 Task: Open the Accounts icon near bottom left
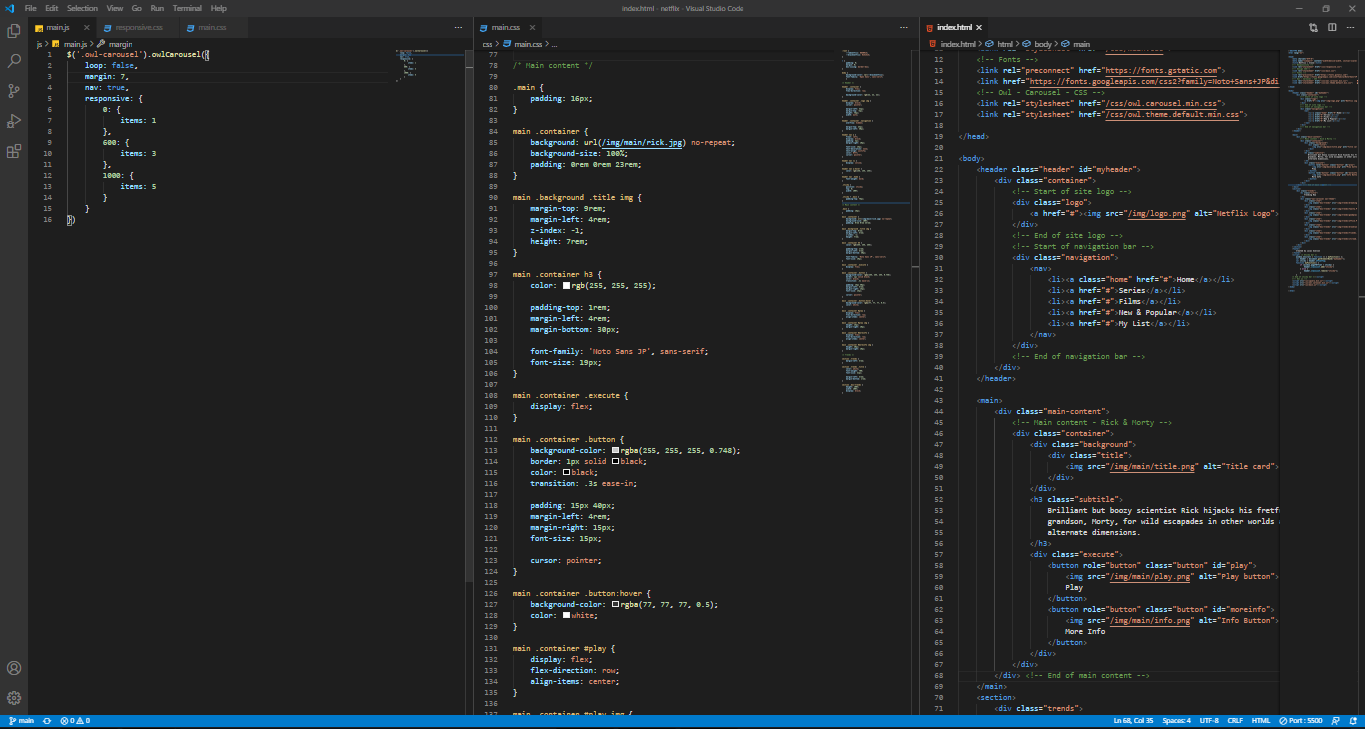coord(13,667)
